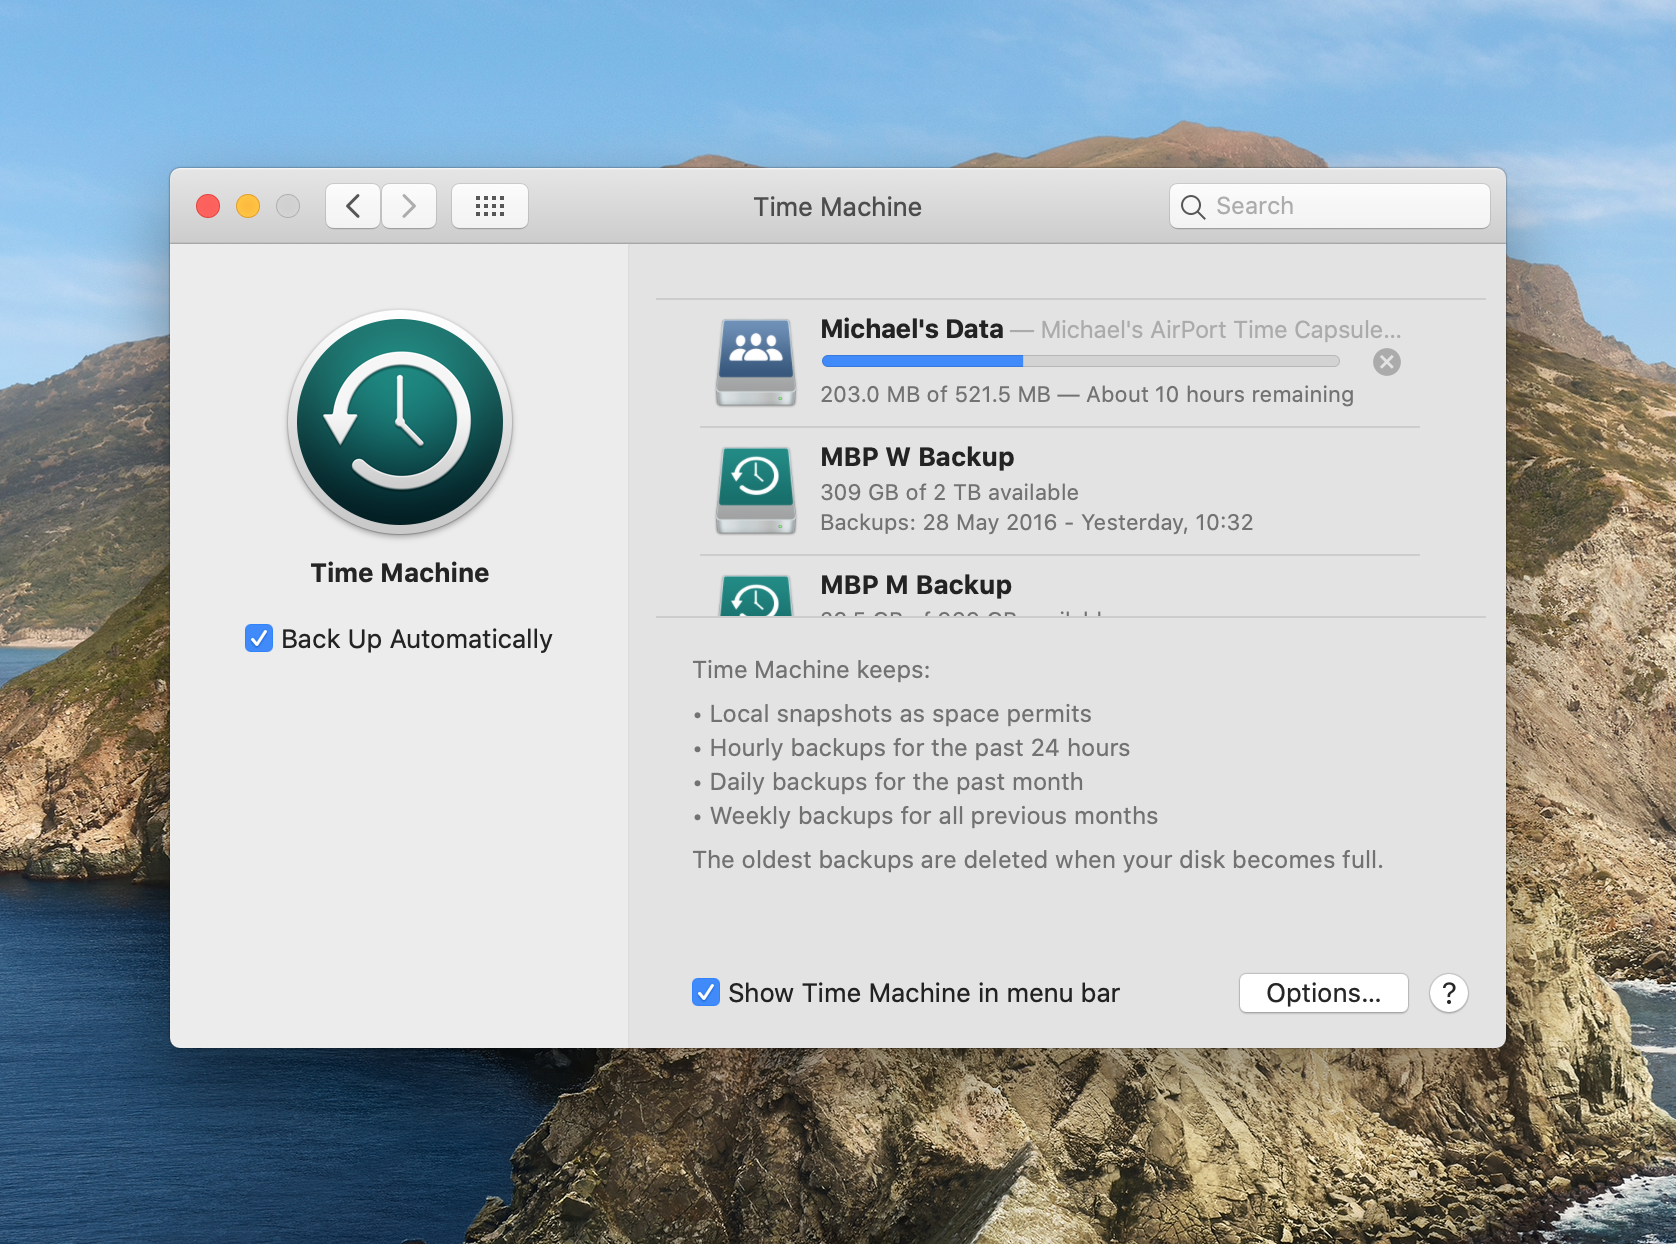
Task: Select the Michael's Data disk name
Action: (x=911, y=329)
